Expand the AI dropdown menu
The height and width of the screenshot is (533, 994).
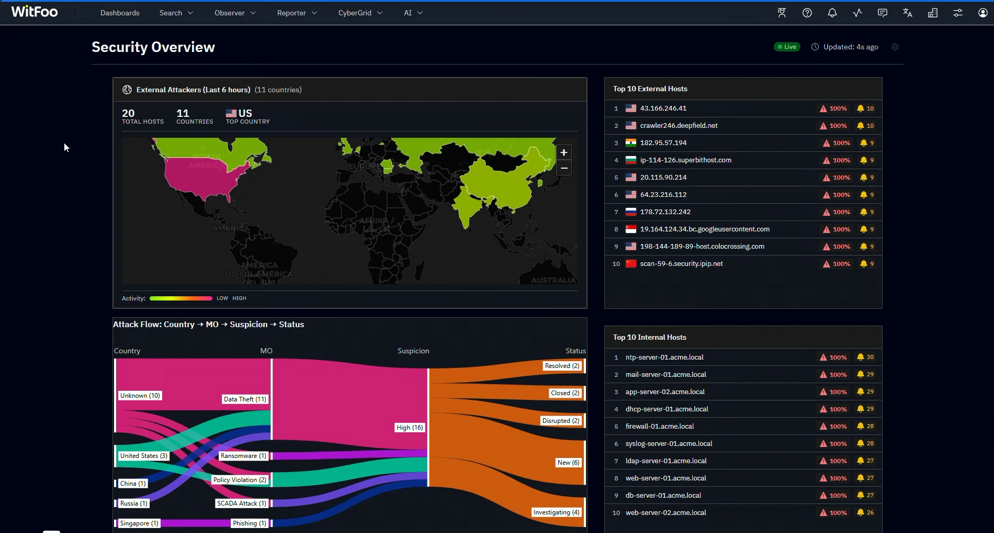coord(413,13)
